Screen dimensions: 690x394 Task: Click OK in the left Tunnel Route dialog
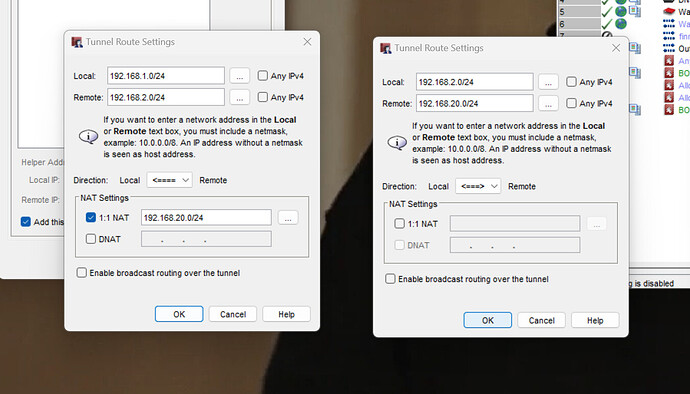(x=179, y=314)
